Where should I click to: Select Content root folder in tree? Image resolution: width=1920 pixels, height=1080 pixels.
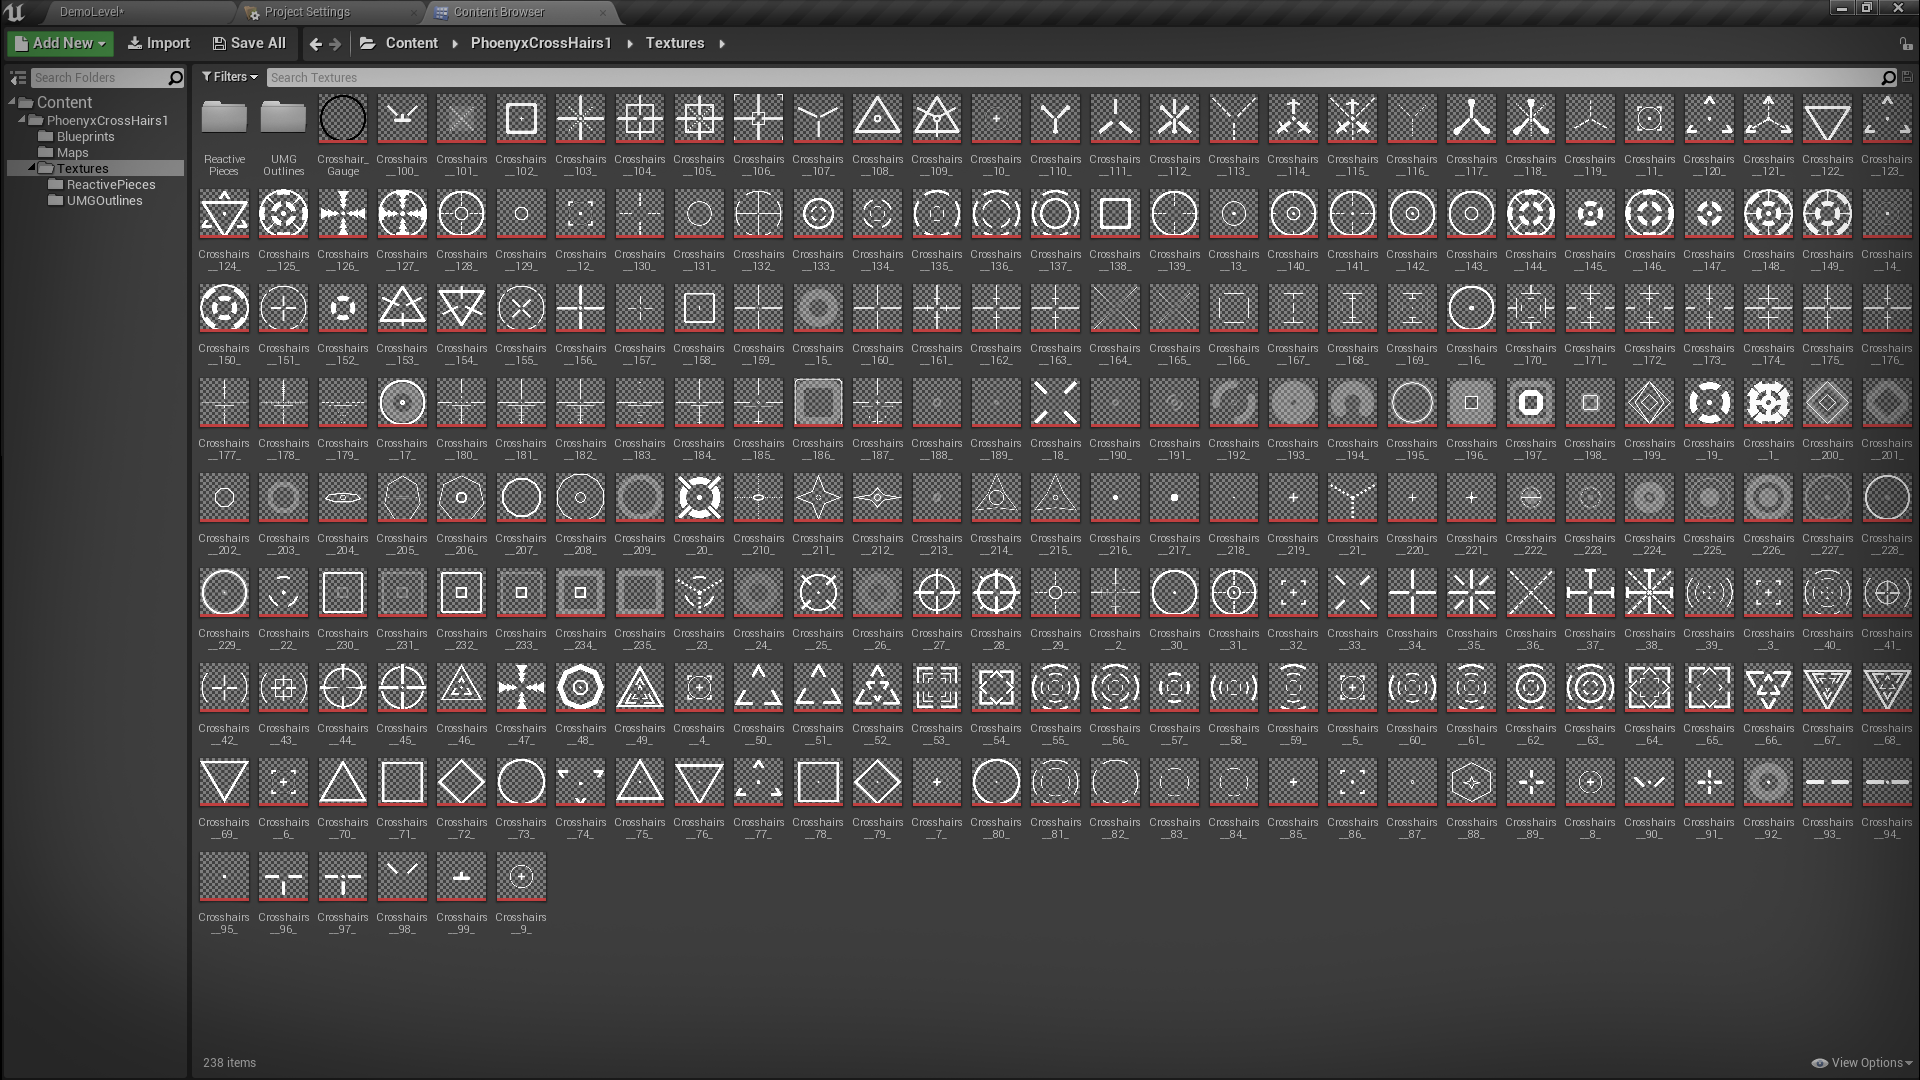pyautogui.click(x=64, y=102)
